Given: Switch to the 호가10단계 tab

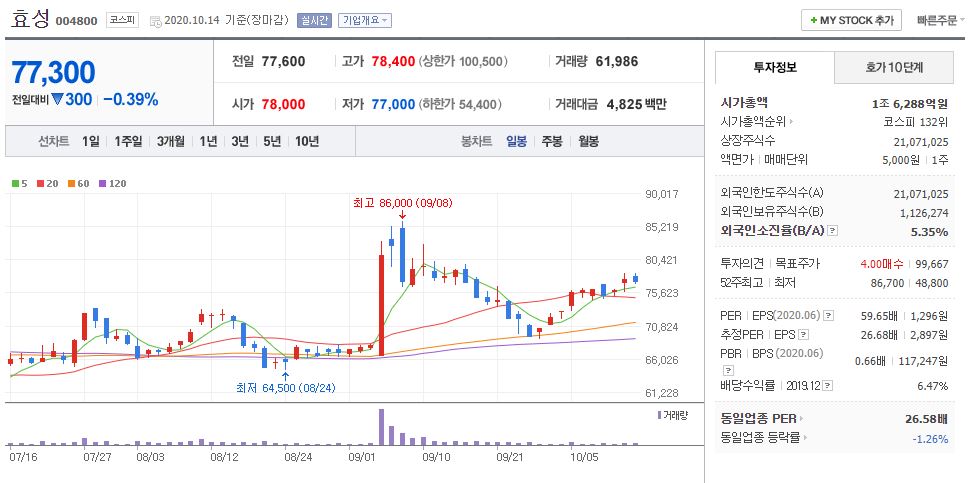Looking at the screenshot, I should click(894, 68).
